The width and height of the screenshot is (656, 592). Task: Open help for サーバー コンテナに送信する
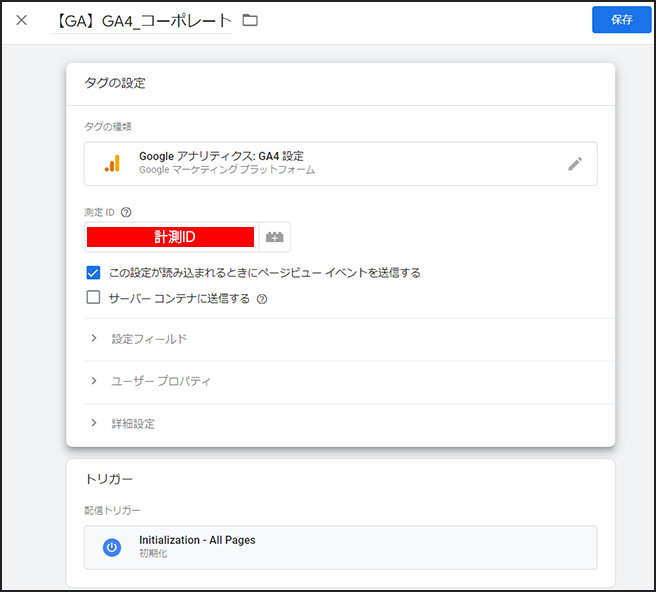coord(262,299)
